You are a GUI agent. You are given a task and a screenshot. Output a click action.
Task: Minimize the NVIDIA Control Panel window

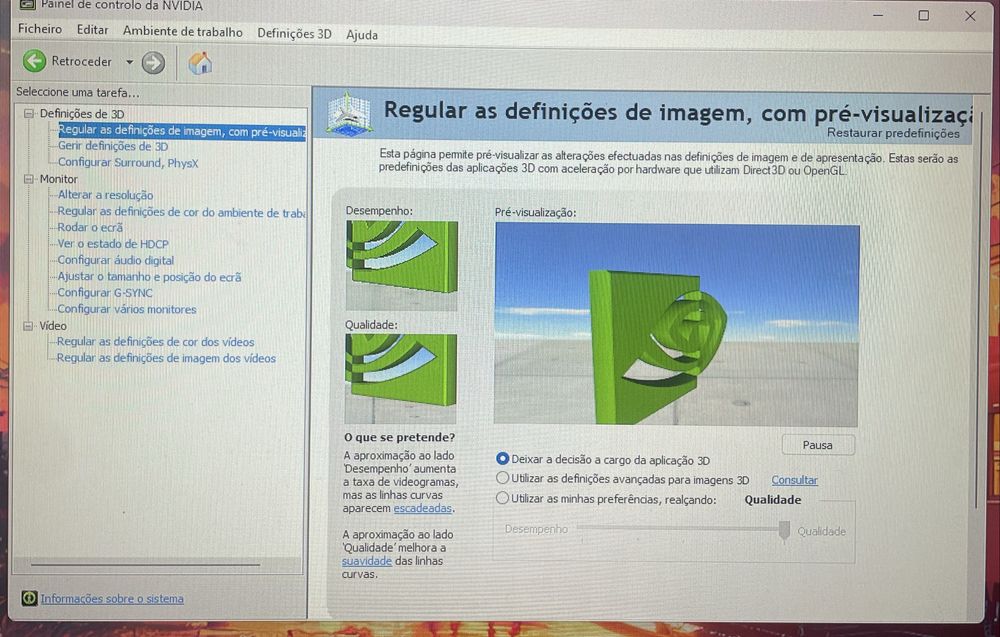878,15
